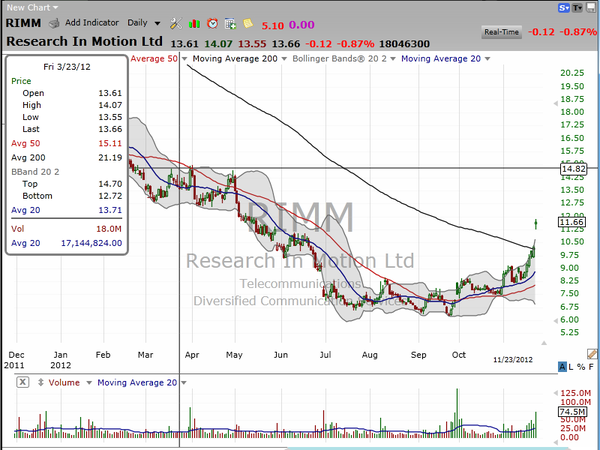Click Avg 200 row in data box
Screen dimensions: 600x450
point(67,158)
